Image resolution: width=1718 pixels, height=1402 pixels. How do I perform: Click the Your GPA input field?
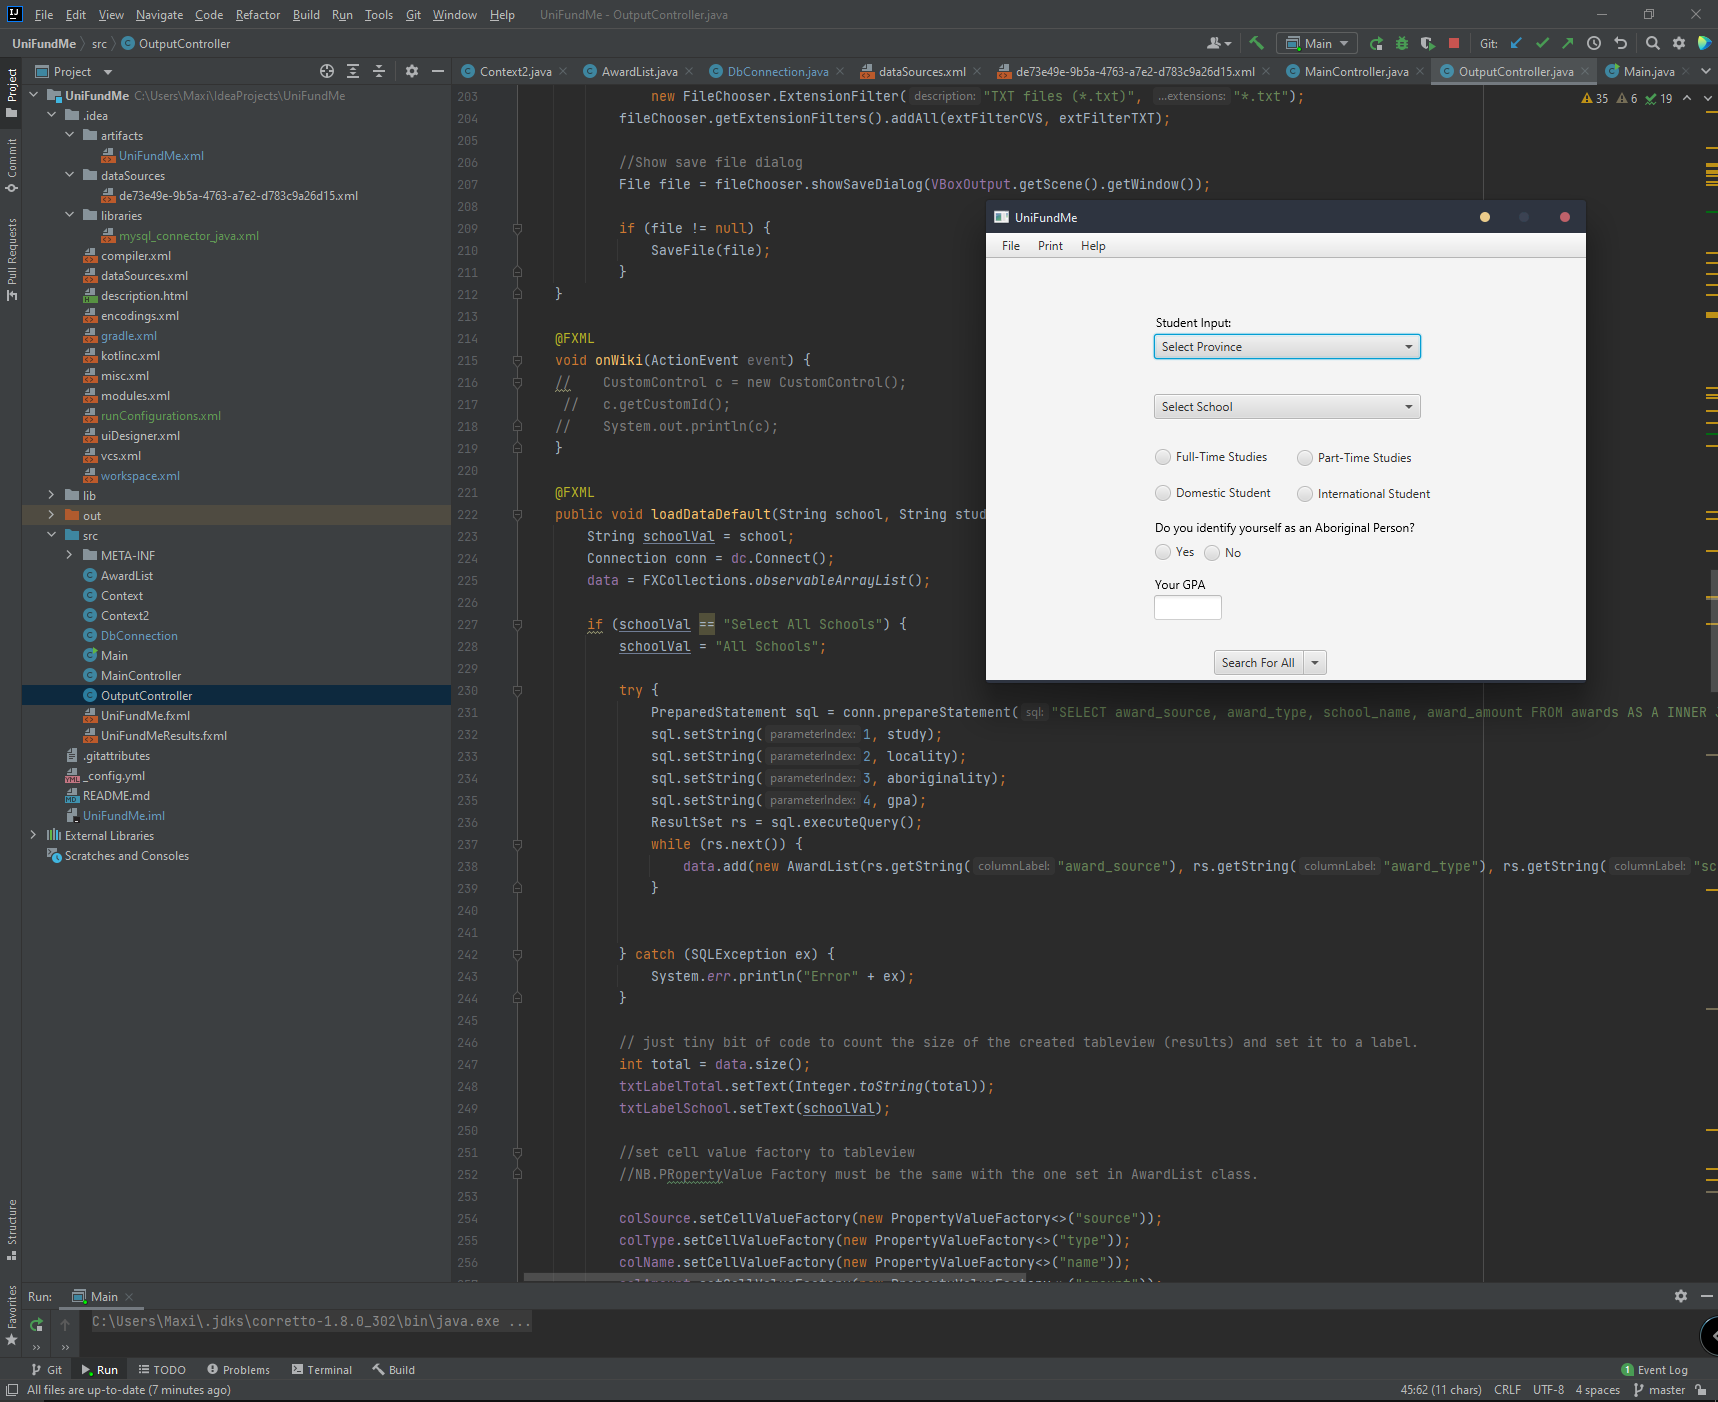1187,607
